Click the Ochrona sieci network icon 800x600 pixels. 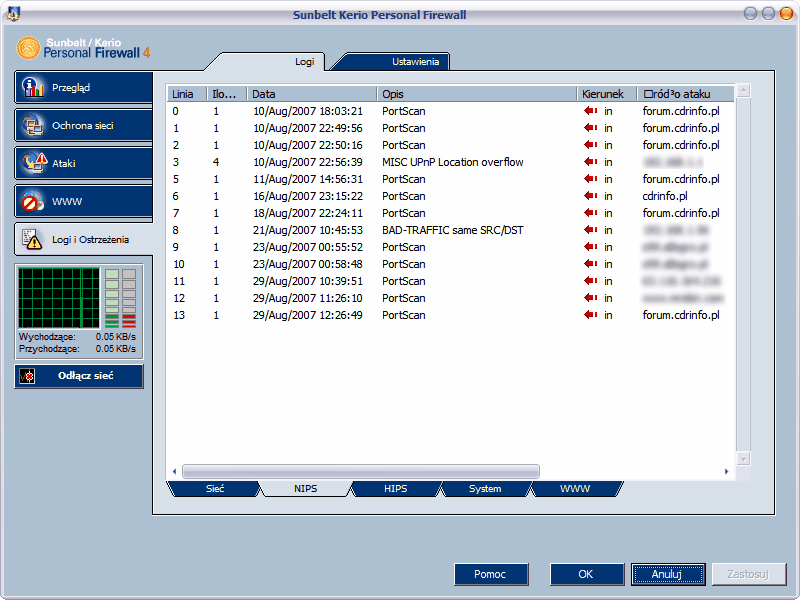pyautogui.click(x=33, y=125)
